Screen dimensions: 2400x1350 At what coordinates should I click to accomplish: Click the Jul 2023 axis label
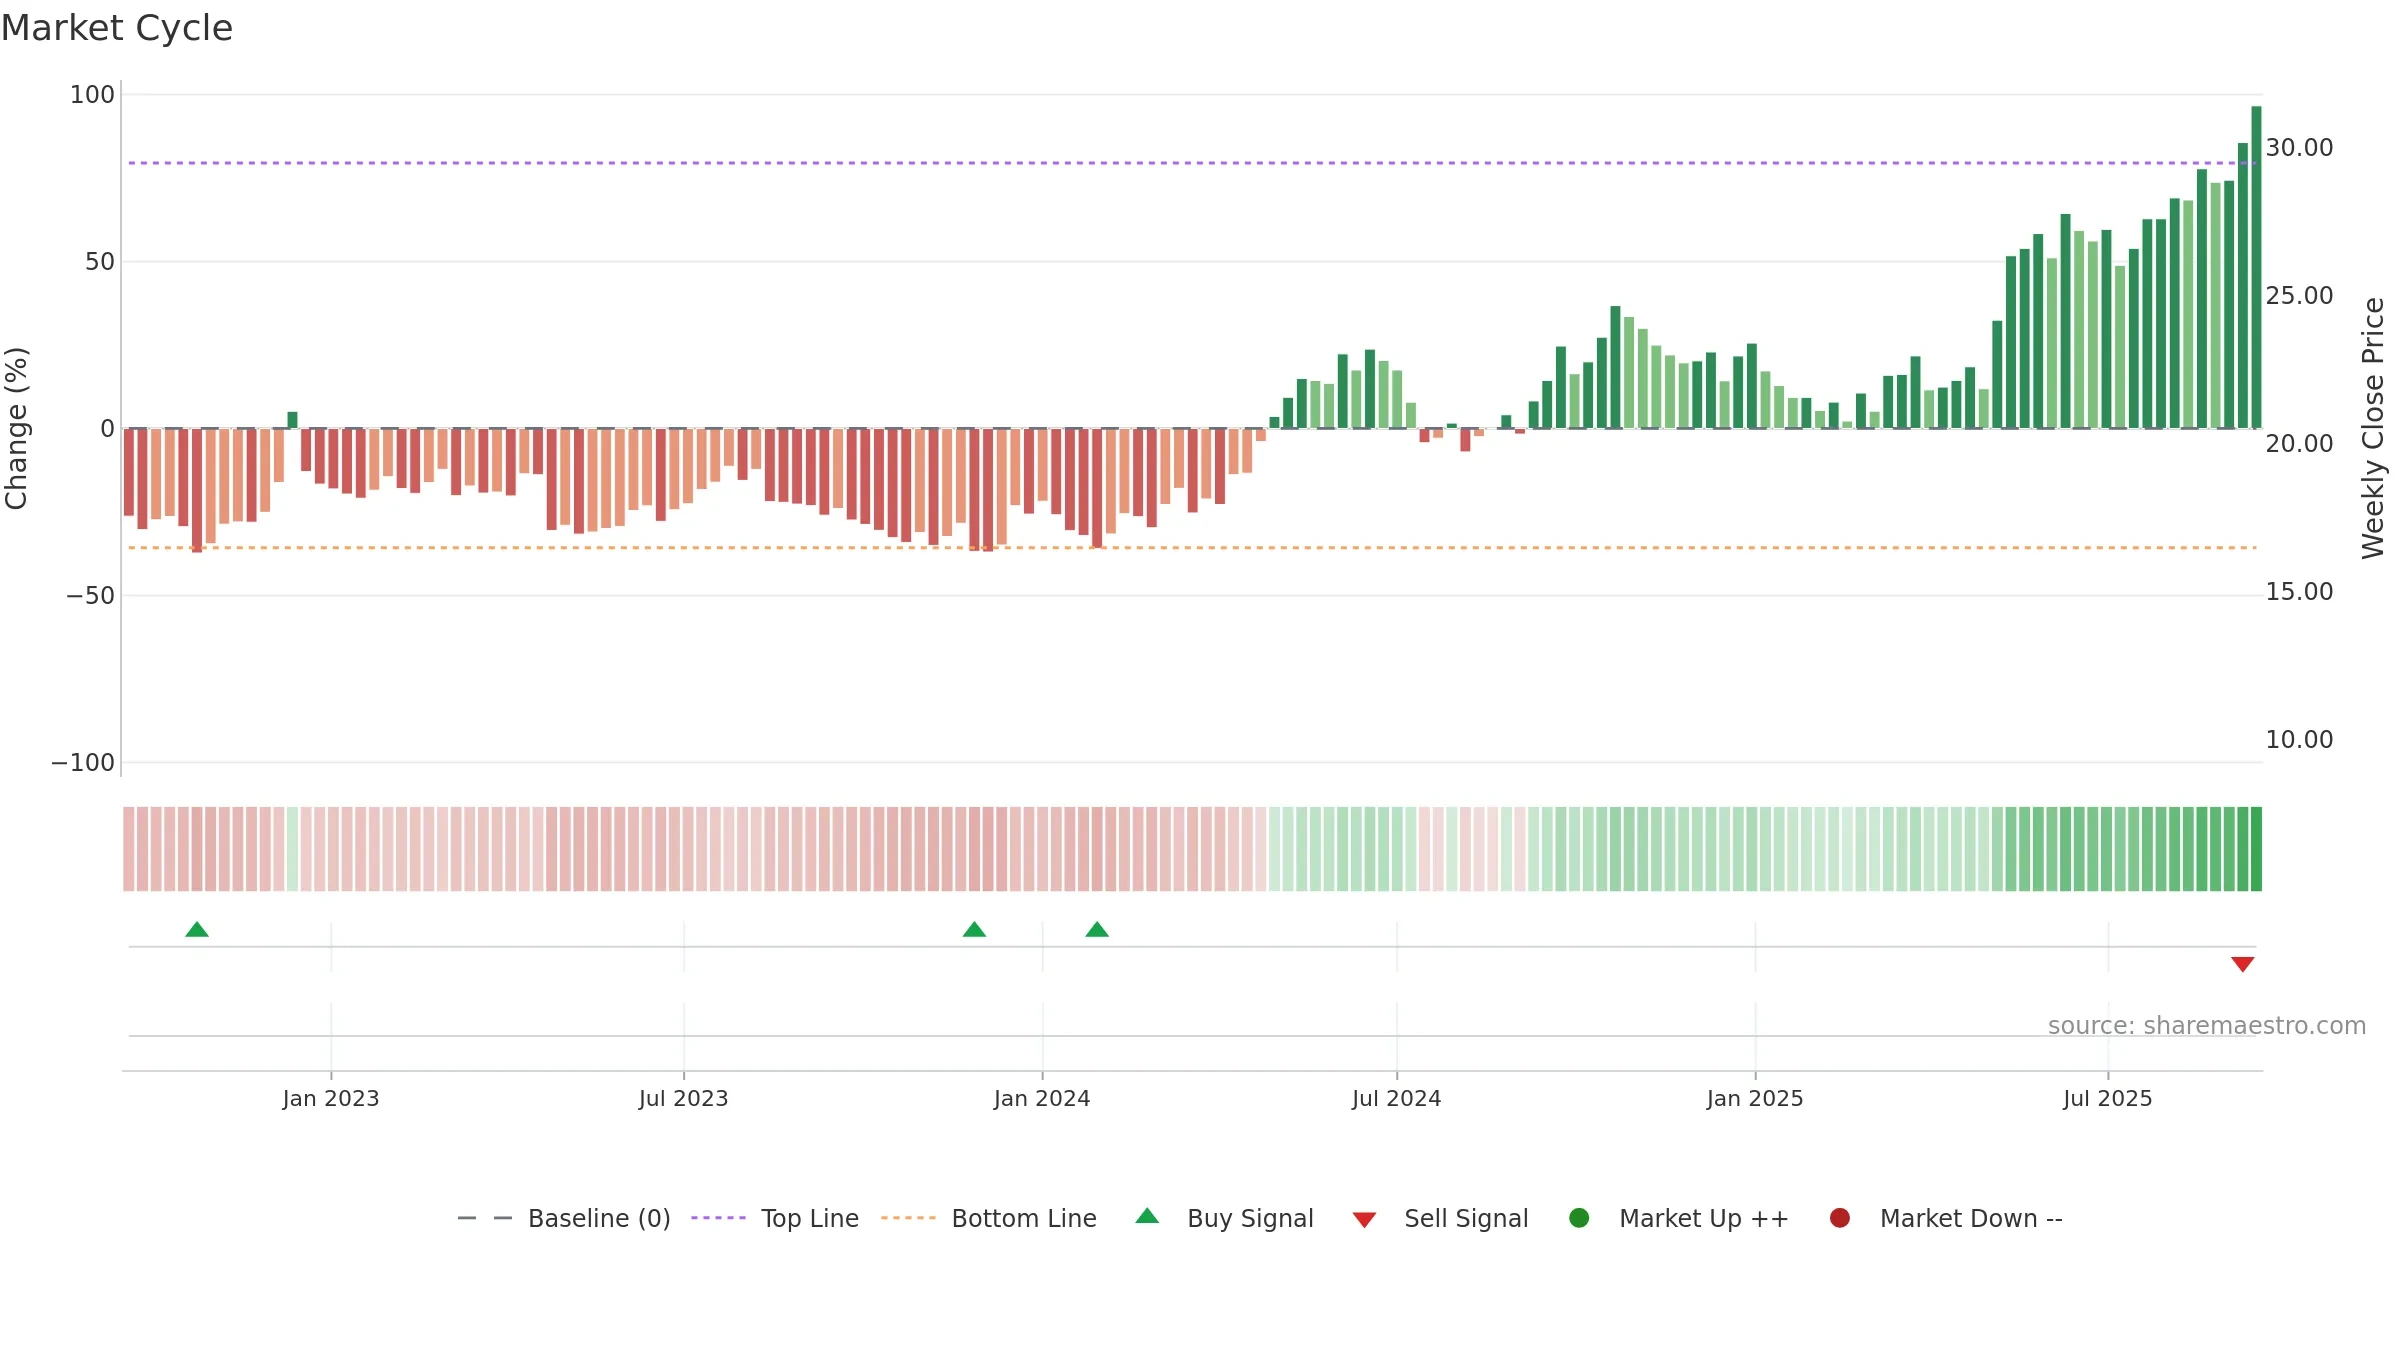tap(684, 1099)
